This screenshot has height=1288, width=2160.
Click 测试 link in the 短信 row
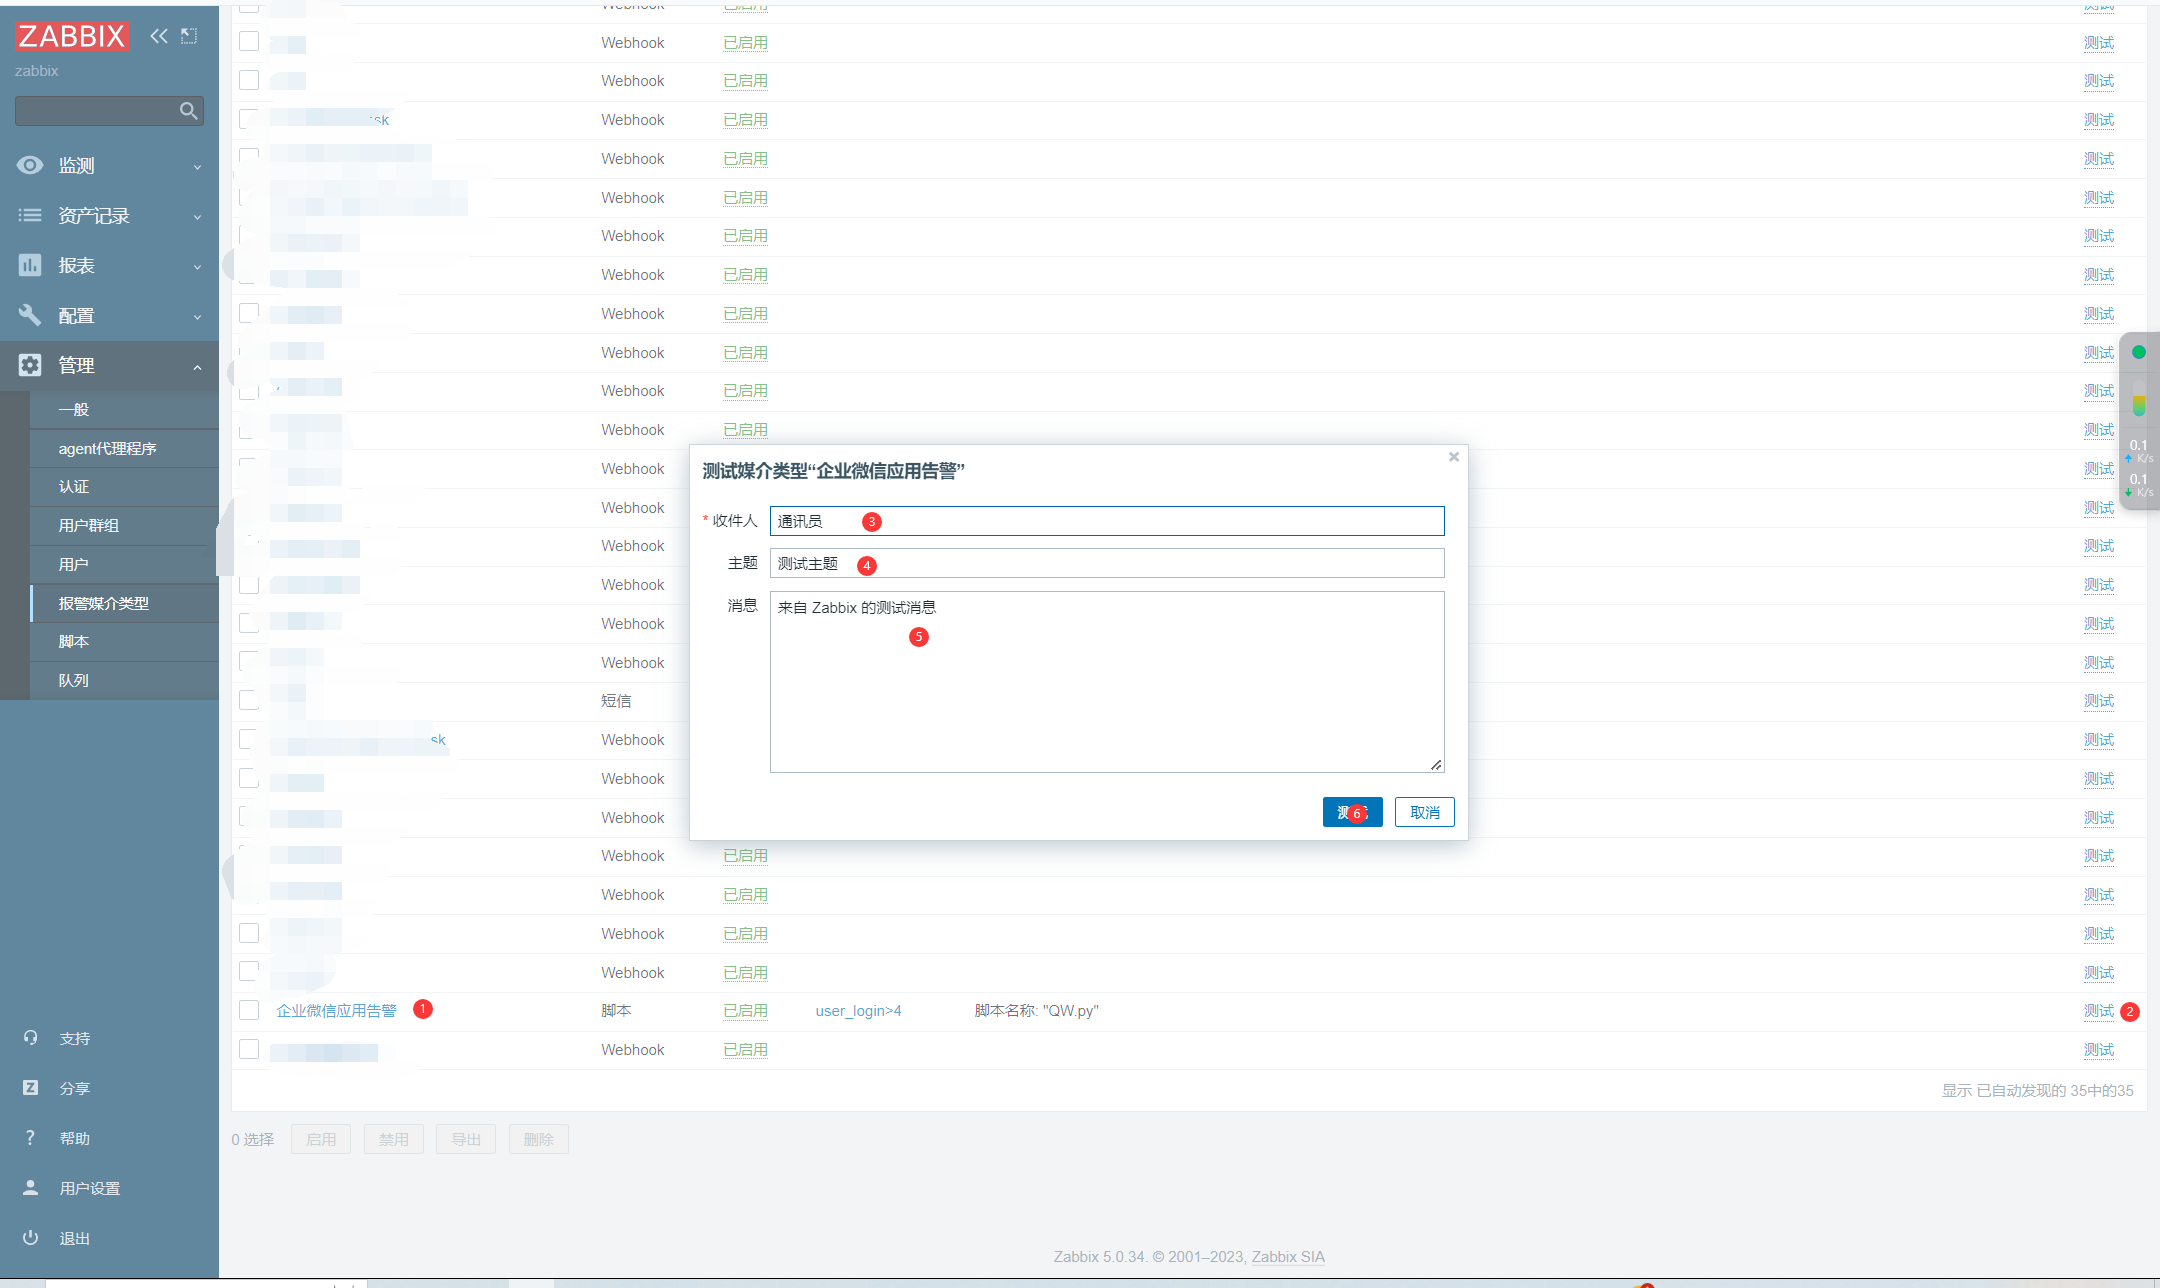(2098, 700)
